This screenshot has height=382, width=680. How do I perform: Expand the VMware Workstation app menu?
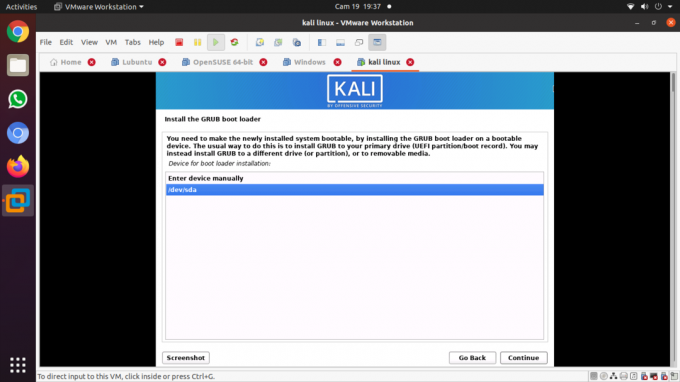[x=99, y=7]
